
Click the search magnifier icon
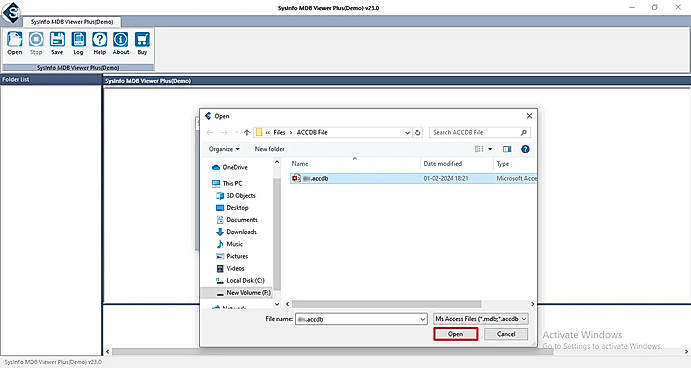[x=524, y=132]
